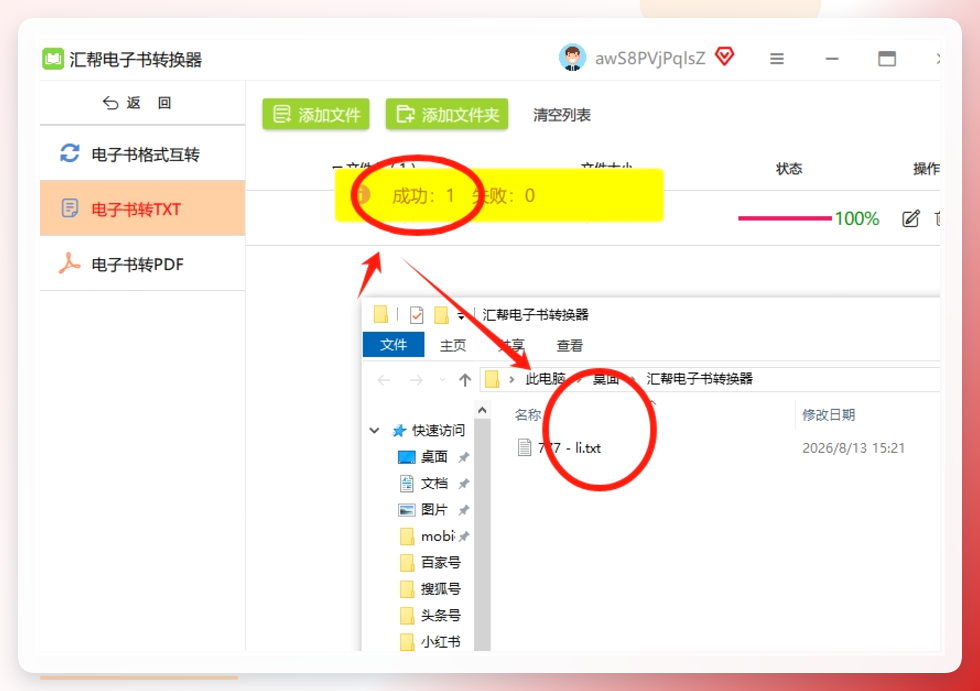The height and width of the screenshot is (691, 980).
Task: Click Explorer up-one-level arrow
Action: coord(464,380)
